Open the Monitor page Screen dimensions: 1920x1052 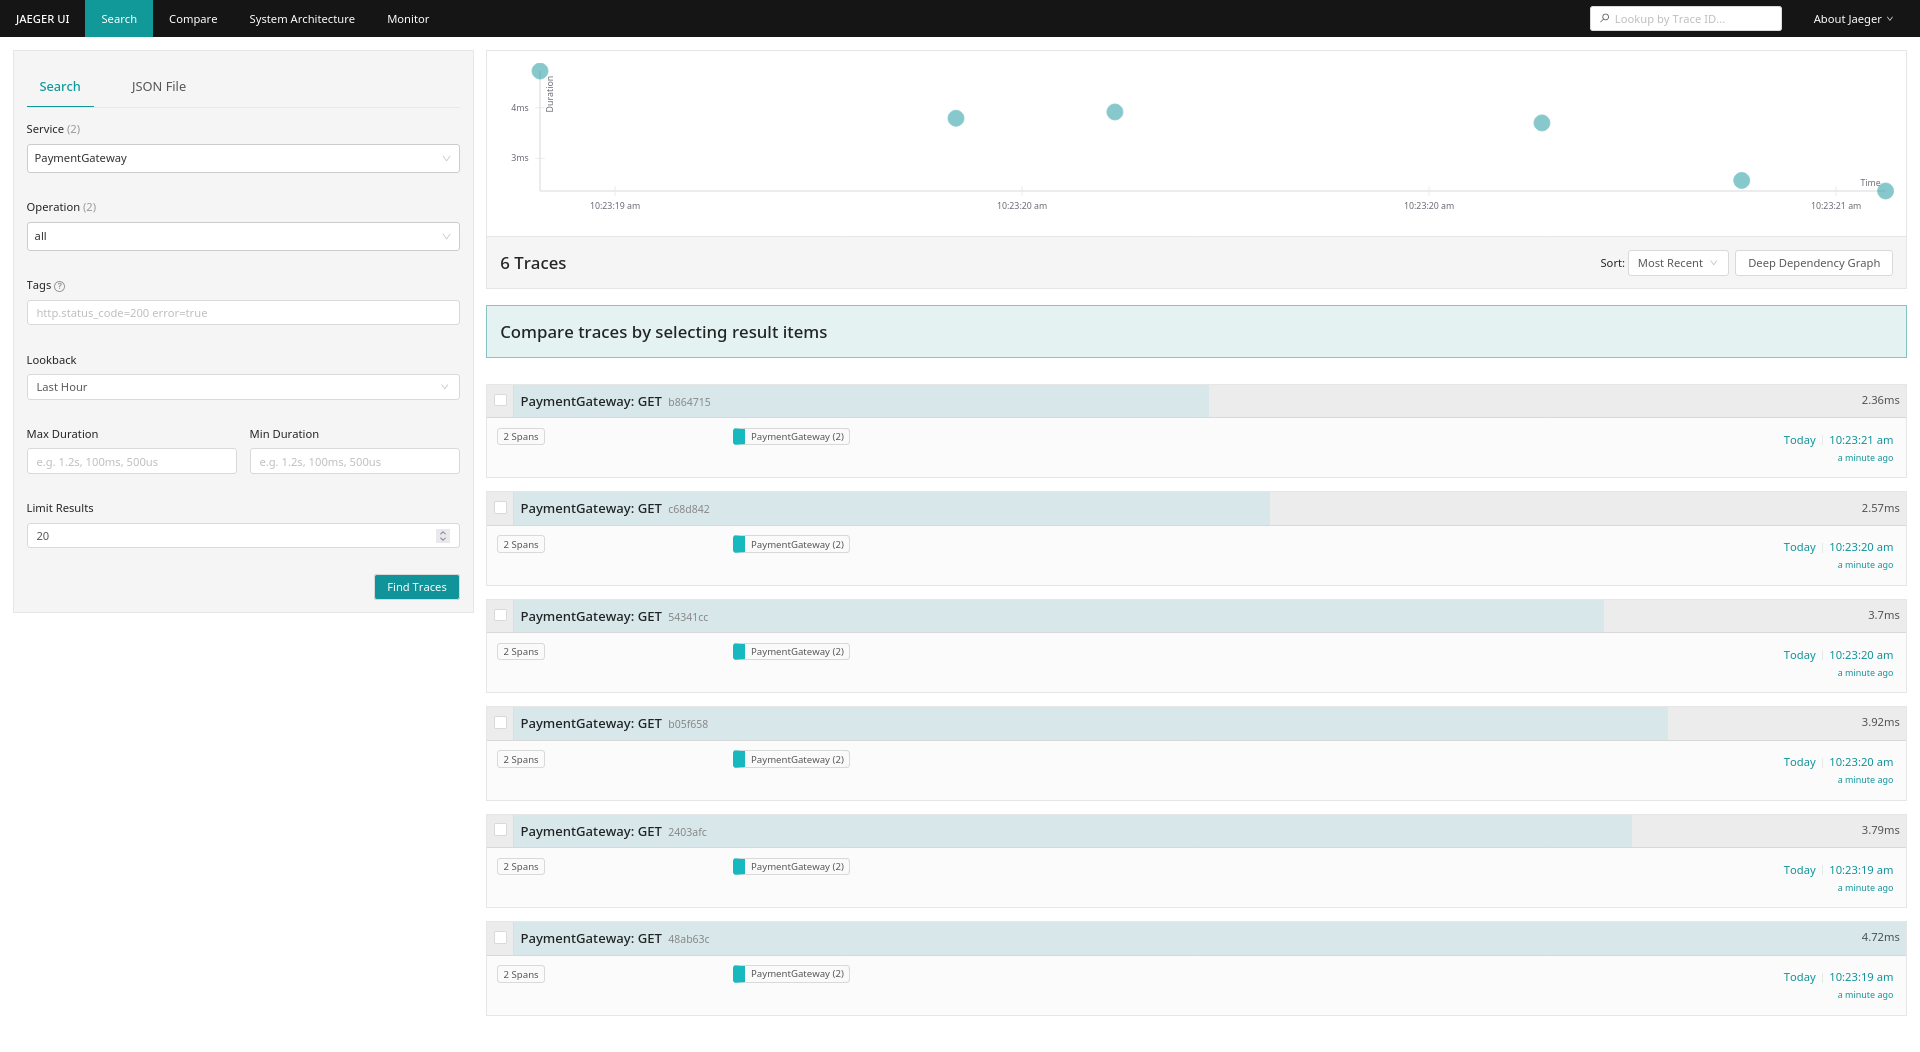[x=408, y=19]
